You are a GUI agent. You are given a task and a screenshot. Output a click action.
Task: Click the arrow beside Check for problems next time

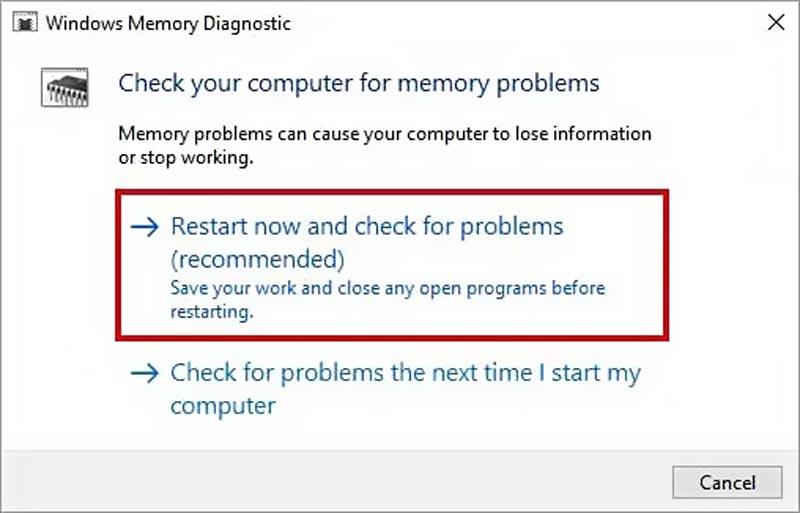click(146, 374)
